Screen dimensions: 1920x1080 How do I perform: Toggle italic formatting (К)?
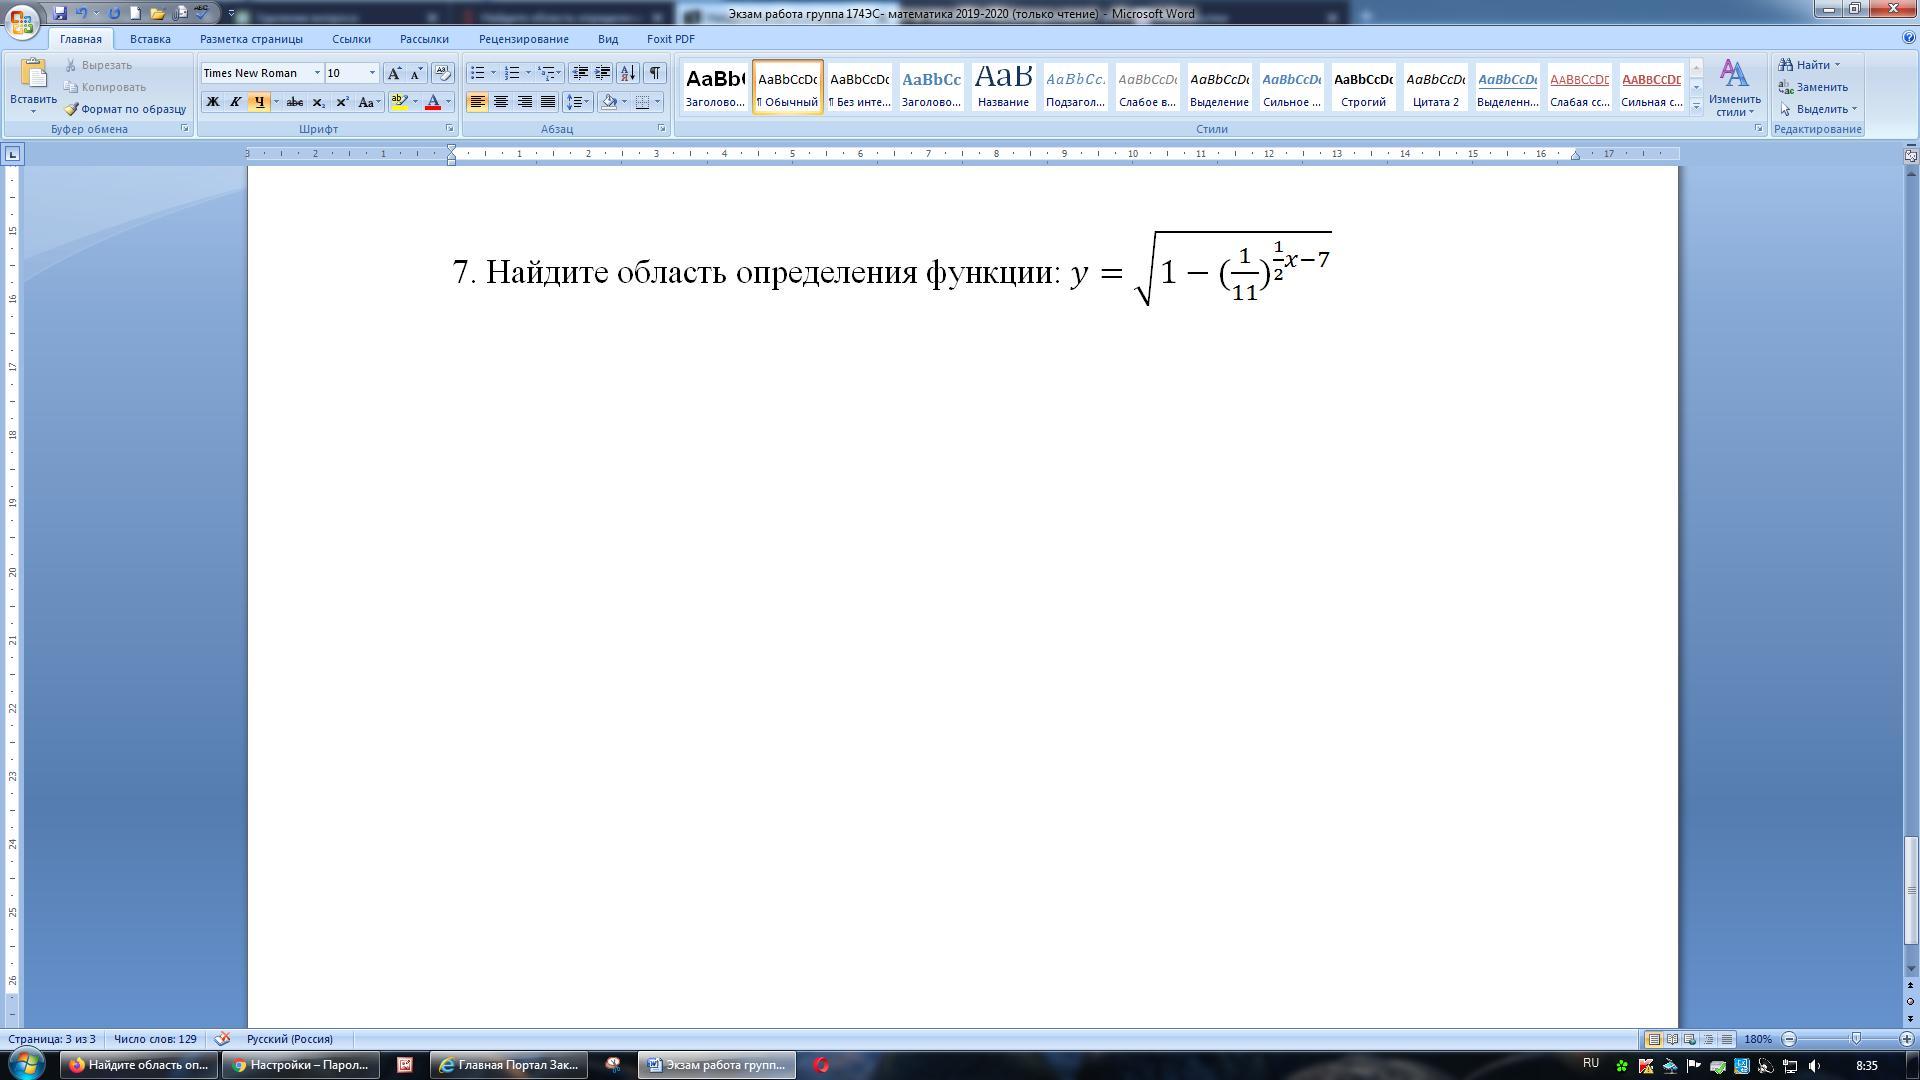pyautogui.click(x=235, y=102)
